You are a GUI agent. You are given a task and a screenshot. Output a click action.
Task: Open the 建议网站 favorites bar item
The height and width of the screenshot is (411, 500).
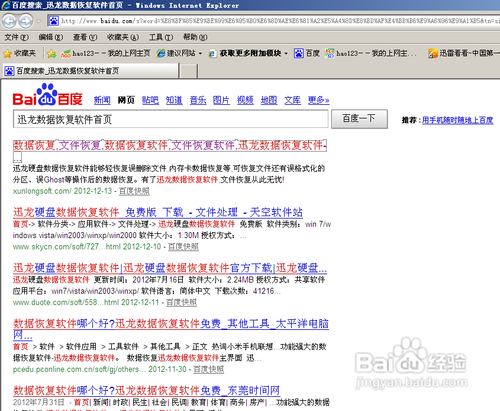point(176,53)
